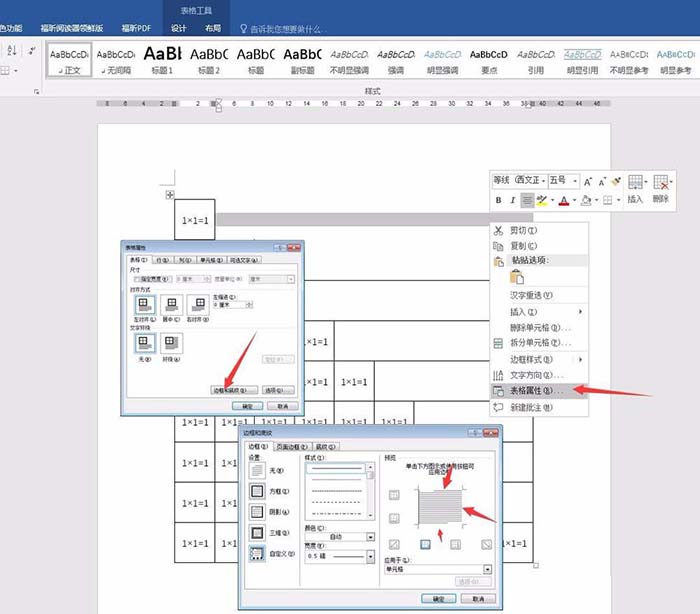Open the font size 五号 dropdown
The height and width of the screenshot is (614, 700).
coord(574,181)
